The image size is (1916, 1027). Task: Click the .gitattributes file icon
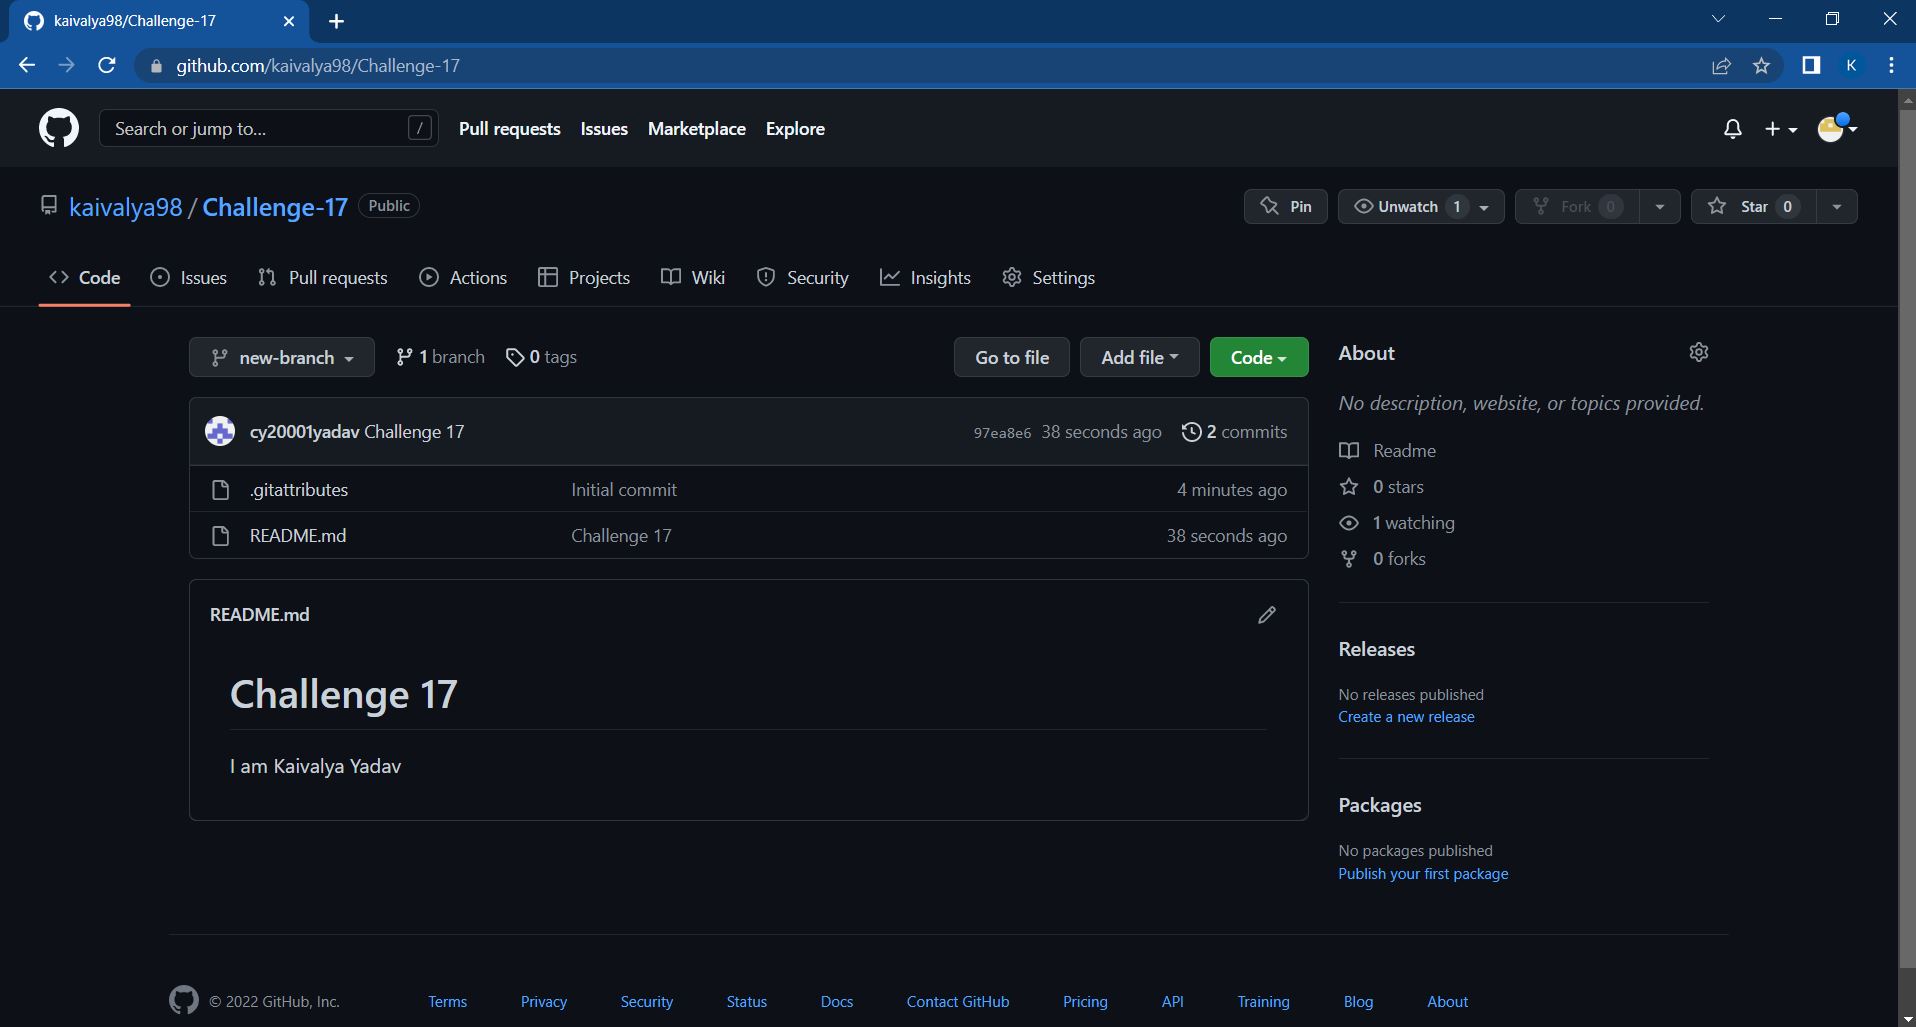(221, 490)
